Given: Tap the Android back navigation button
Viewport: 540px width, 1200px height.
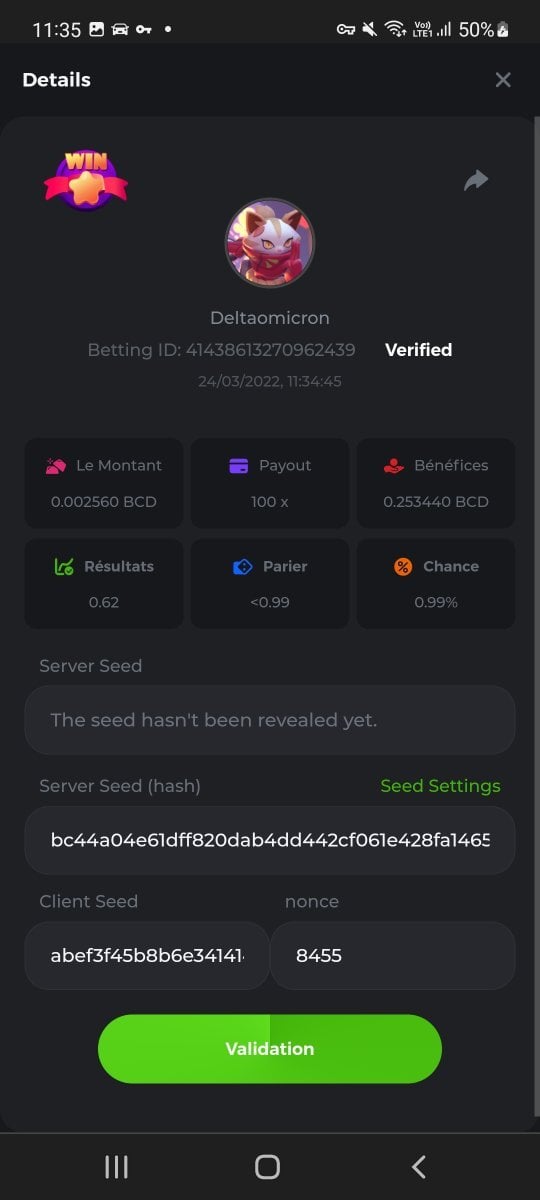Looking at the screenshot, I should pyautogui.click(x=419, y=1166).
